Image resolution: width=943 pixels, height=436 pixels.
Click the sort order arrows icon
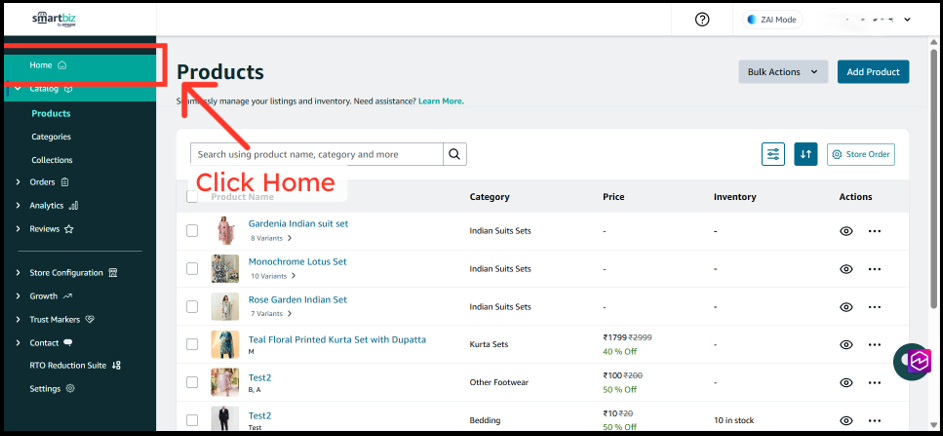point(805,154)
